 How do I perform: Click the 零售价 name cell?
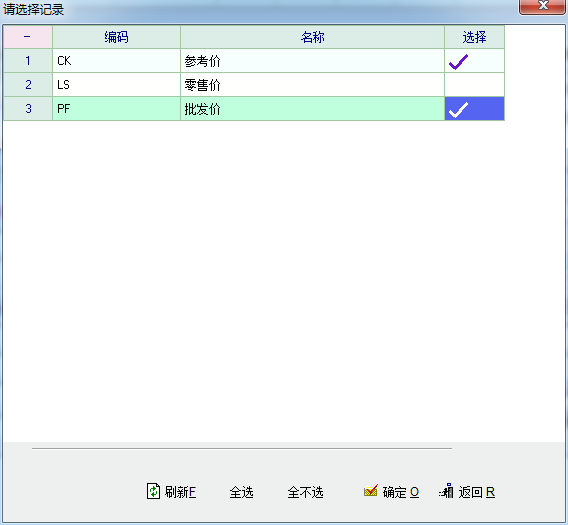[312, 85]
